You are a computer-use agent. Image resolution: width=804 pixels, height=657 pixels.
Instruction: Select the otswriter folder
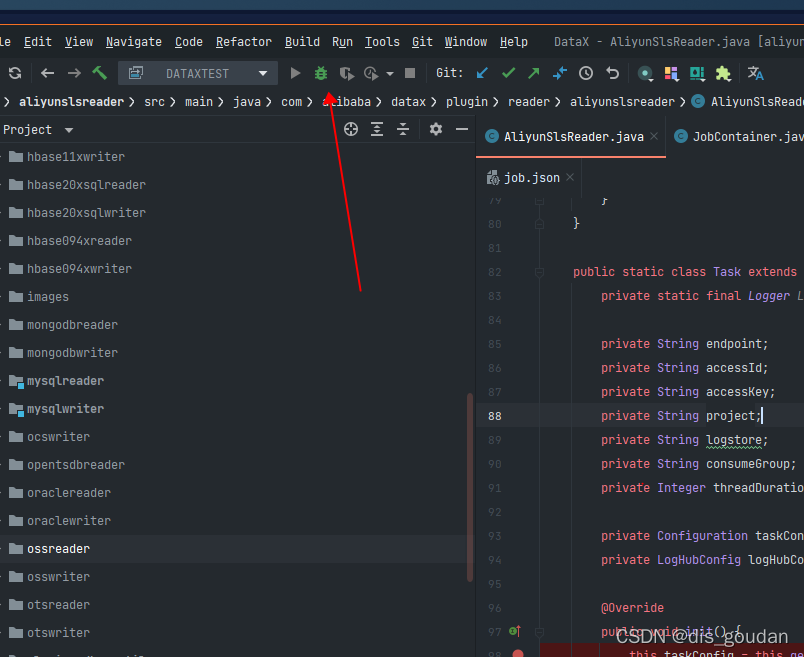point(58,633)
